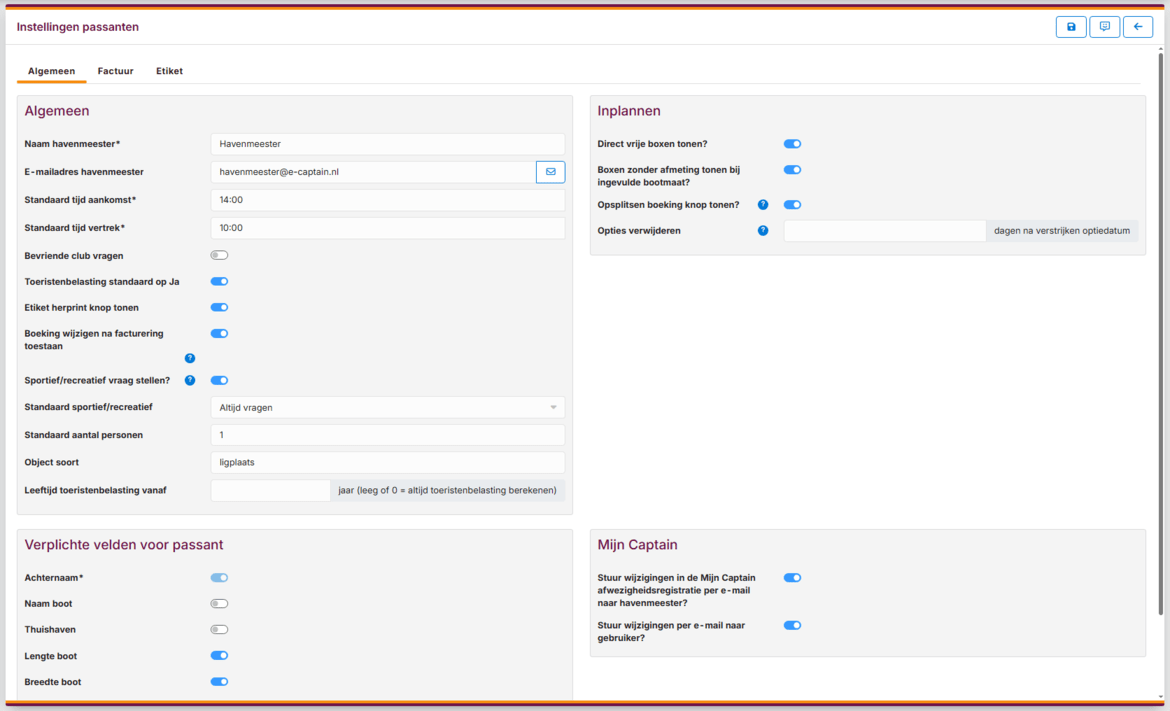Click help icon beside Opties verwijderen
The image size is (1170, 711).
pyautogui.click(x=763, y=231)
